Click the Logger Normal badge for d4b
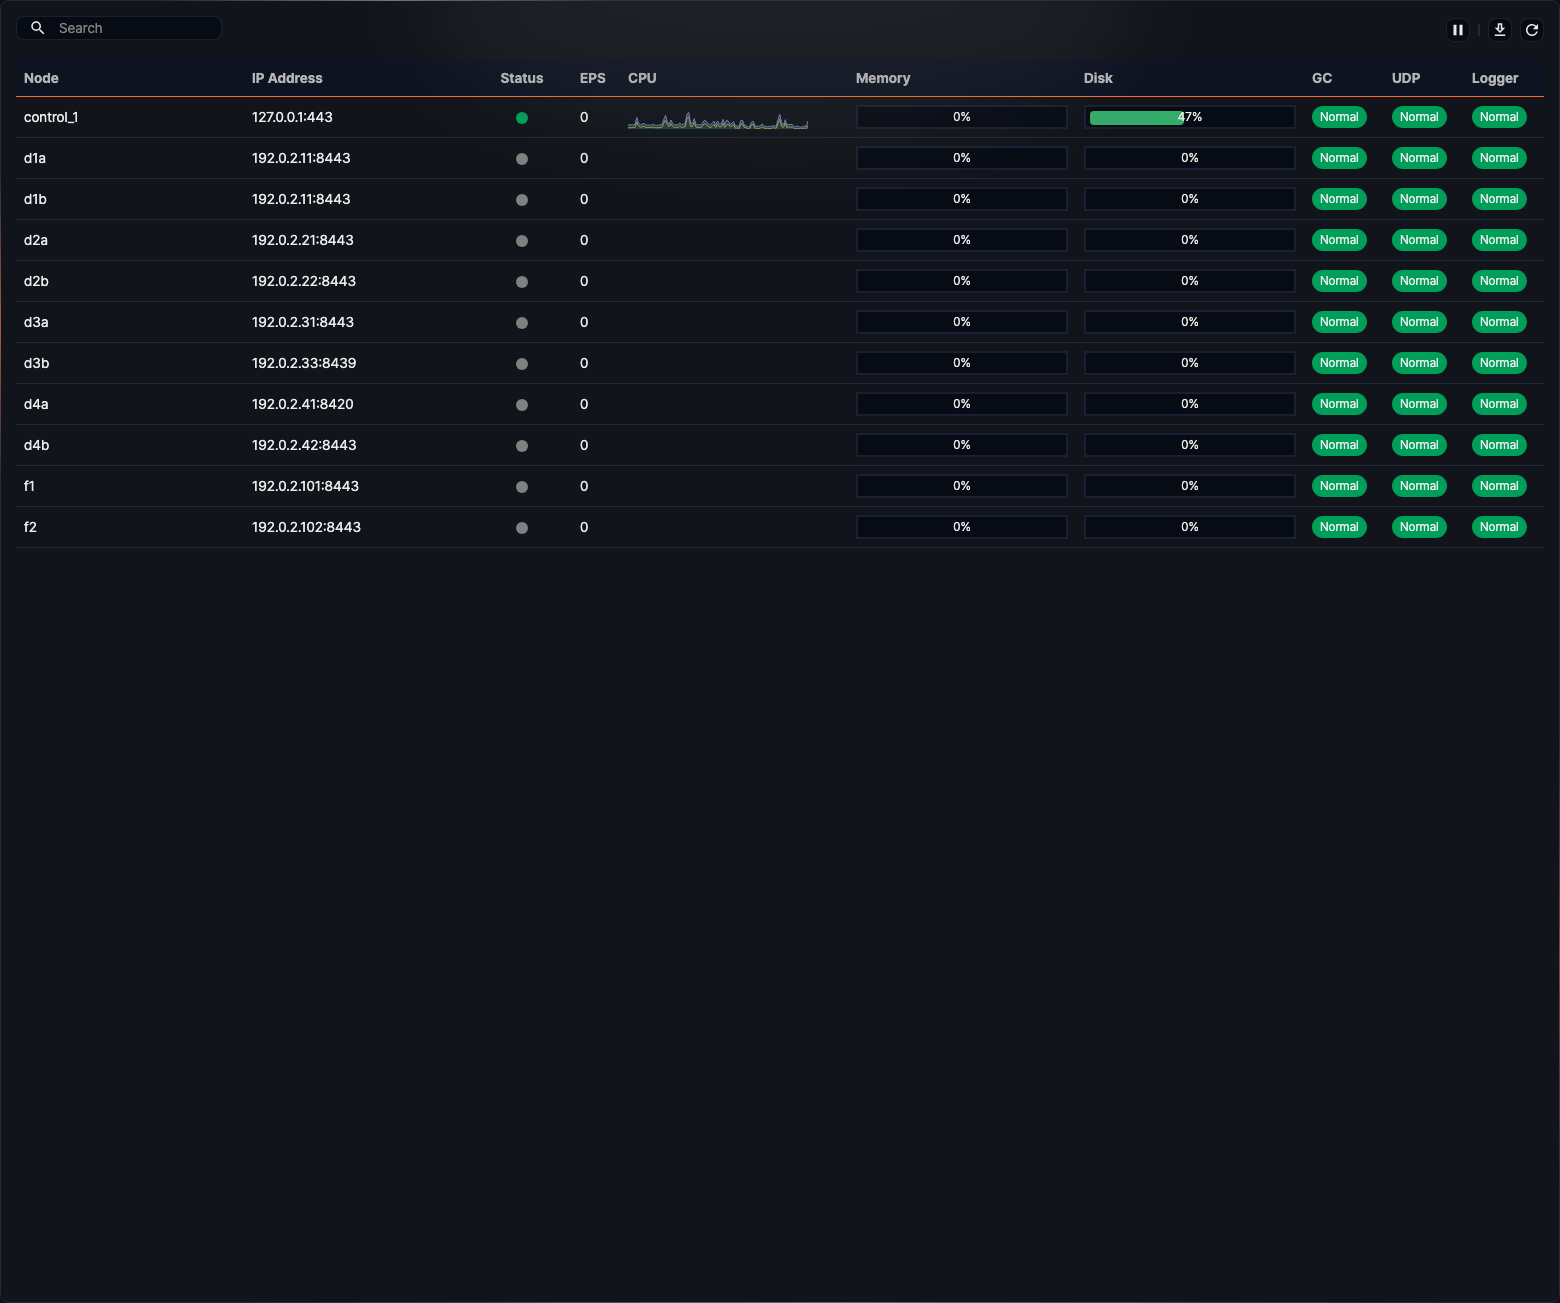Screen dimensions: 1560x1303 [x=1498, y=445]
